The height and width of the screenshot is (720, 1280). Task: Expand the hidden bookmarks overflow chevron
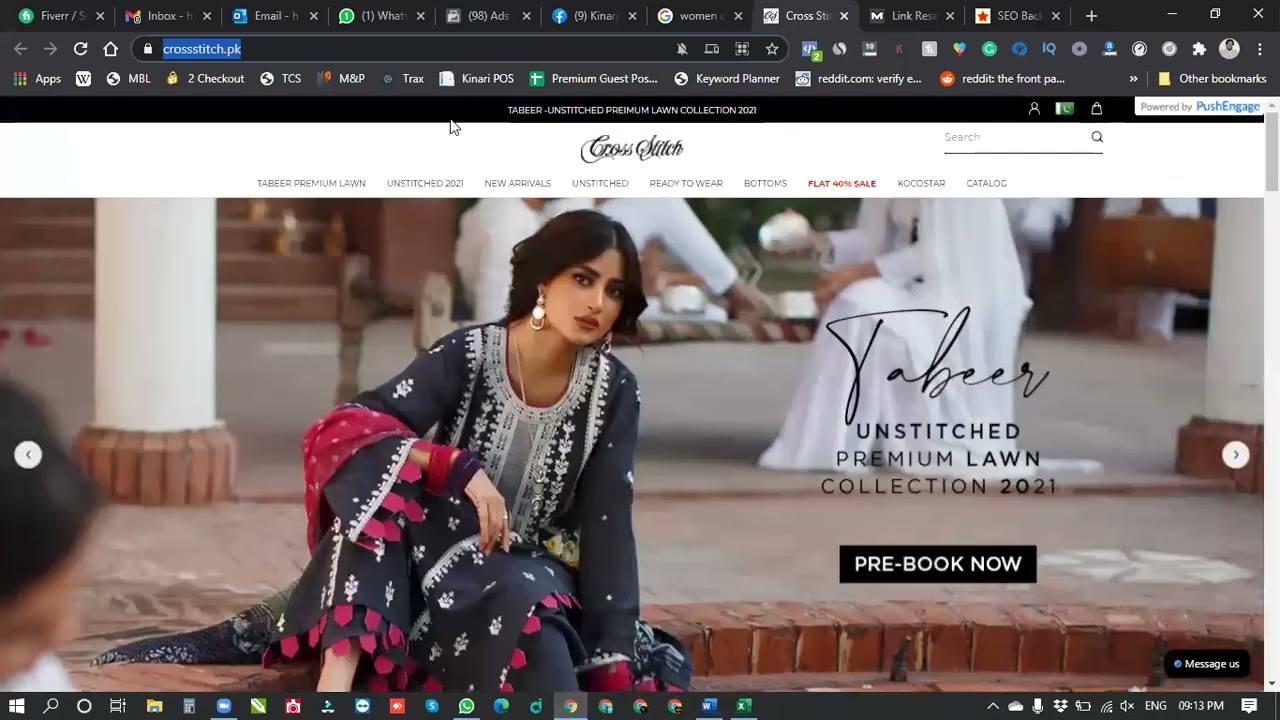click(1133, 79)
